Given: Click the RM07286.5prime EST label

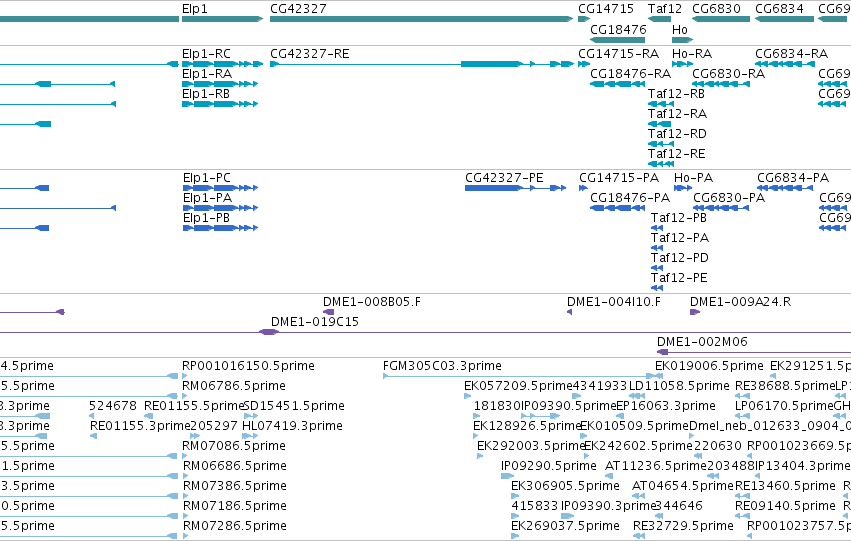Looking at the screenshot, I should pos(234,527).
